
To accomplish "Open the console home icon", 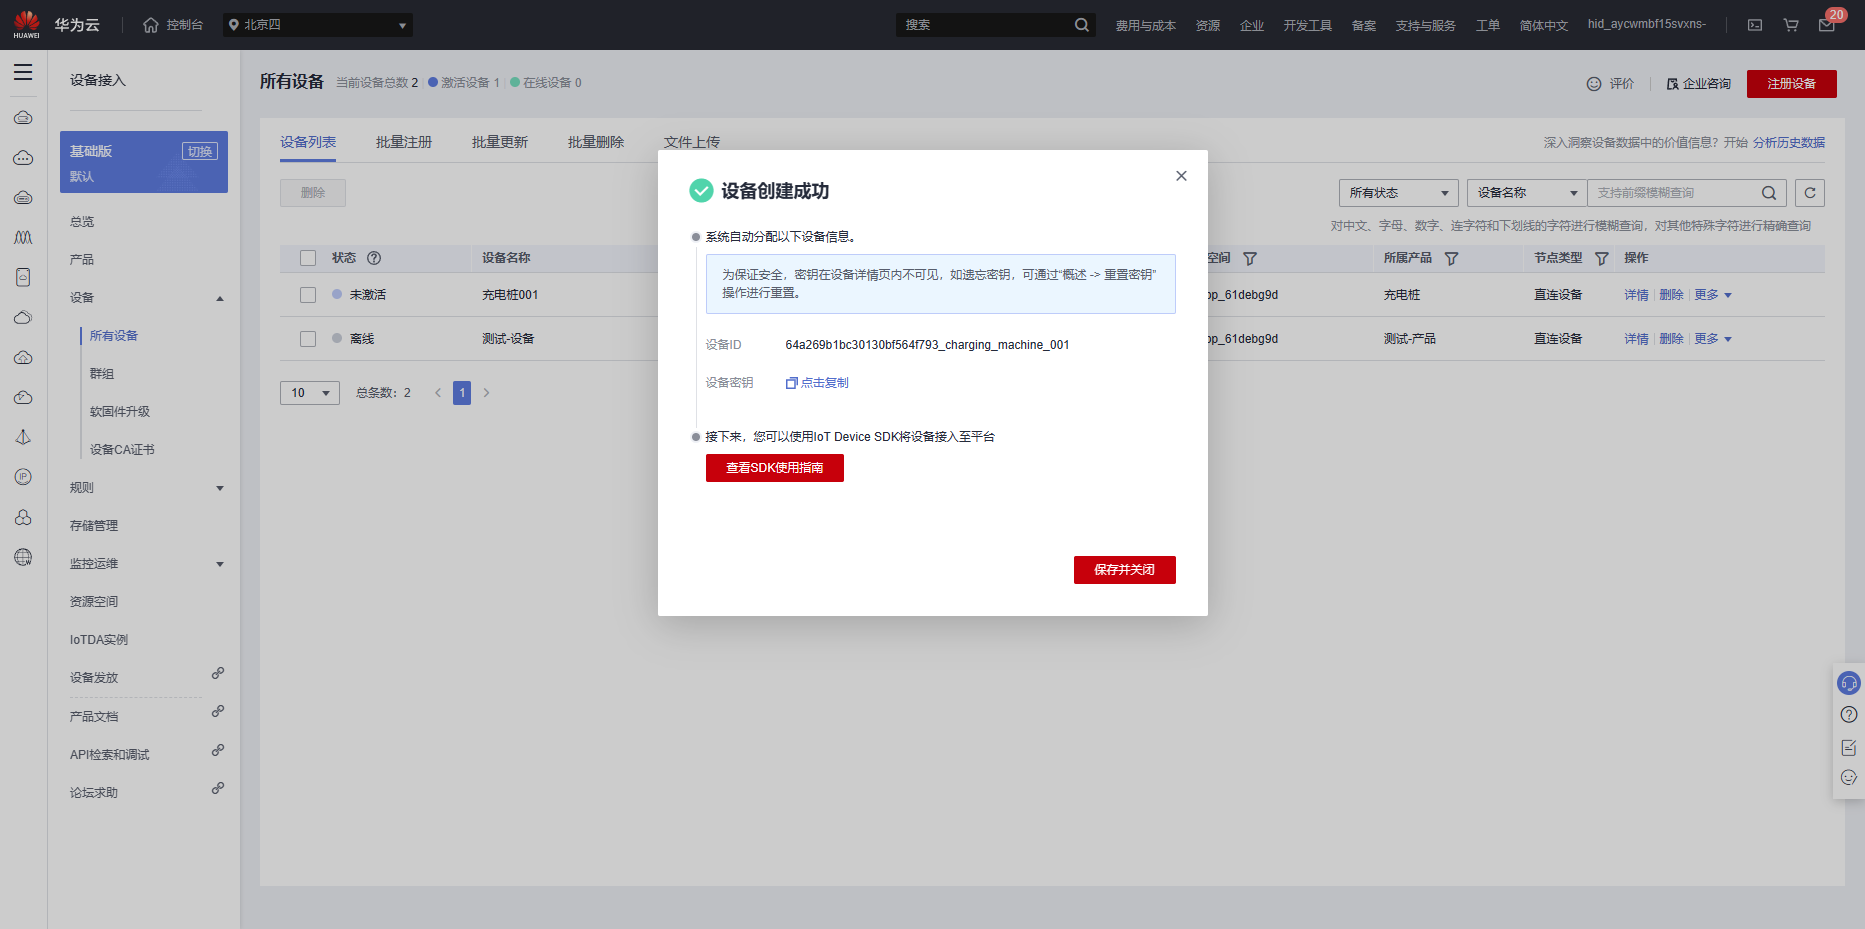I will (x=151, y=25).
